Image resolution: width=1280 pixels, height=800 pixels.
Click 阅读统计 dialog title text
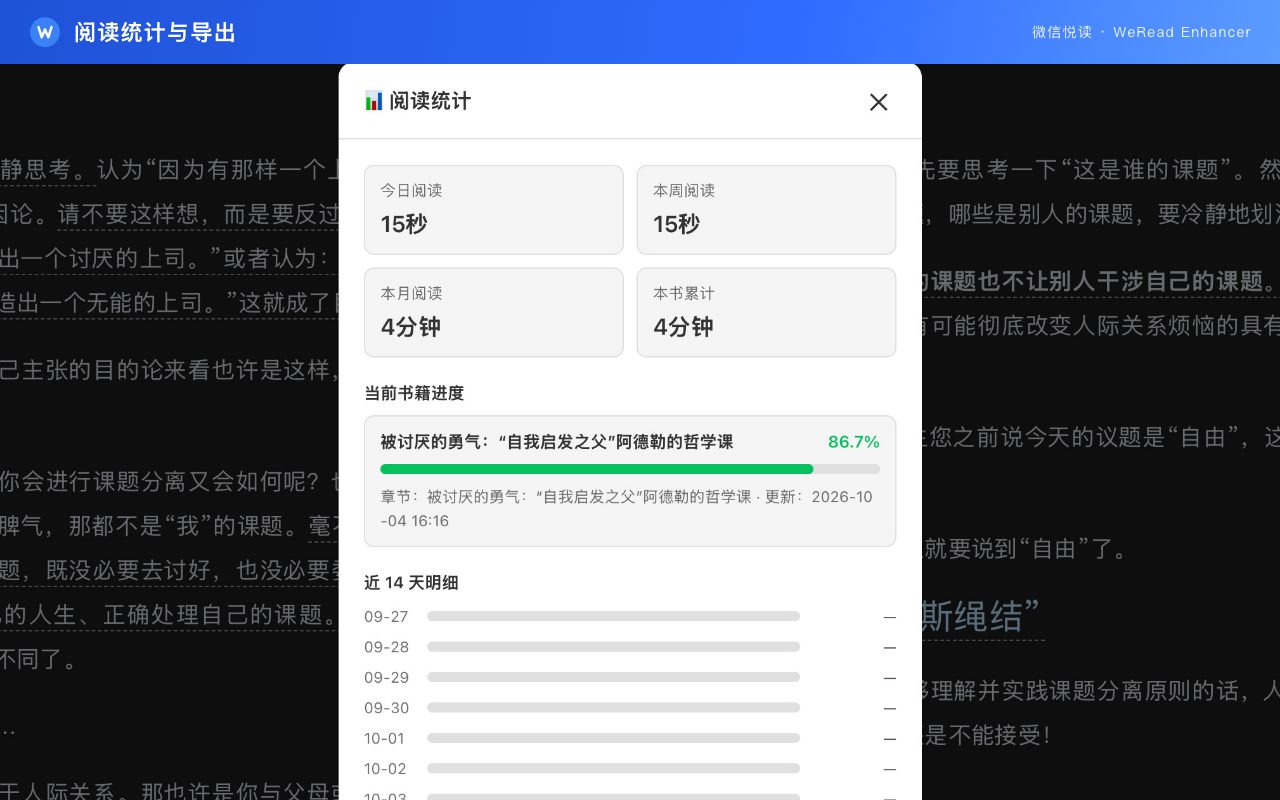tap(430, 101)
